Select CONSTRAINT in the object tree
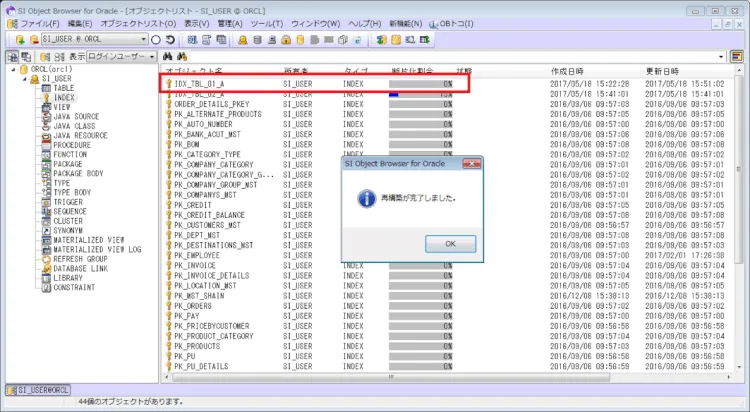The height and width of the screenshot is (412, 750). coord(74,287)
